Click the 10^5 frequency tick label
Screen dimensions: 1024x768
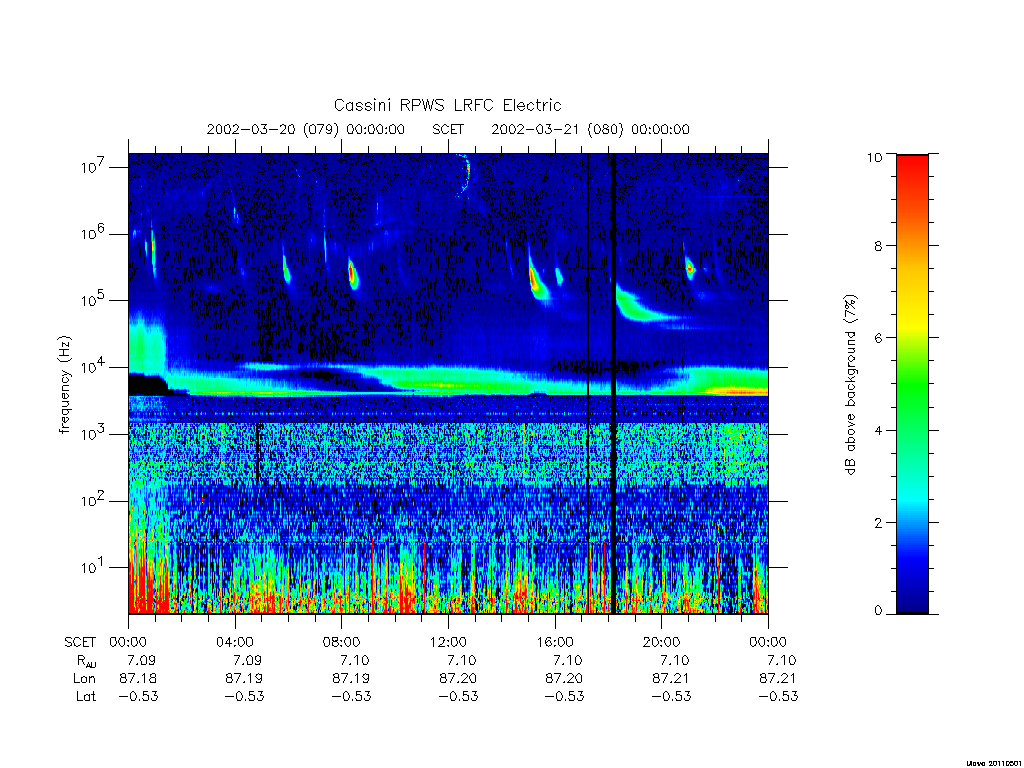[94, 300]
